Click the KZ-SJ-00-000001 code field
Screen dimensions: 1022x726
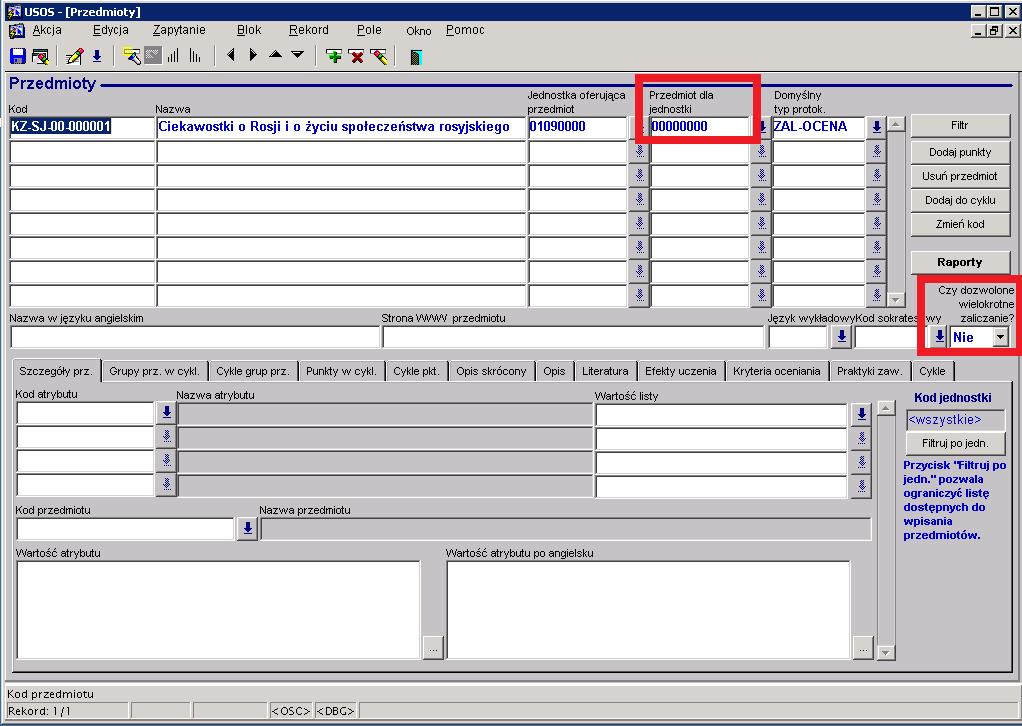click(82, 126)
